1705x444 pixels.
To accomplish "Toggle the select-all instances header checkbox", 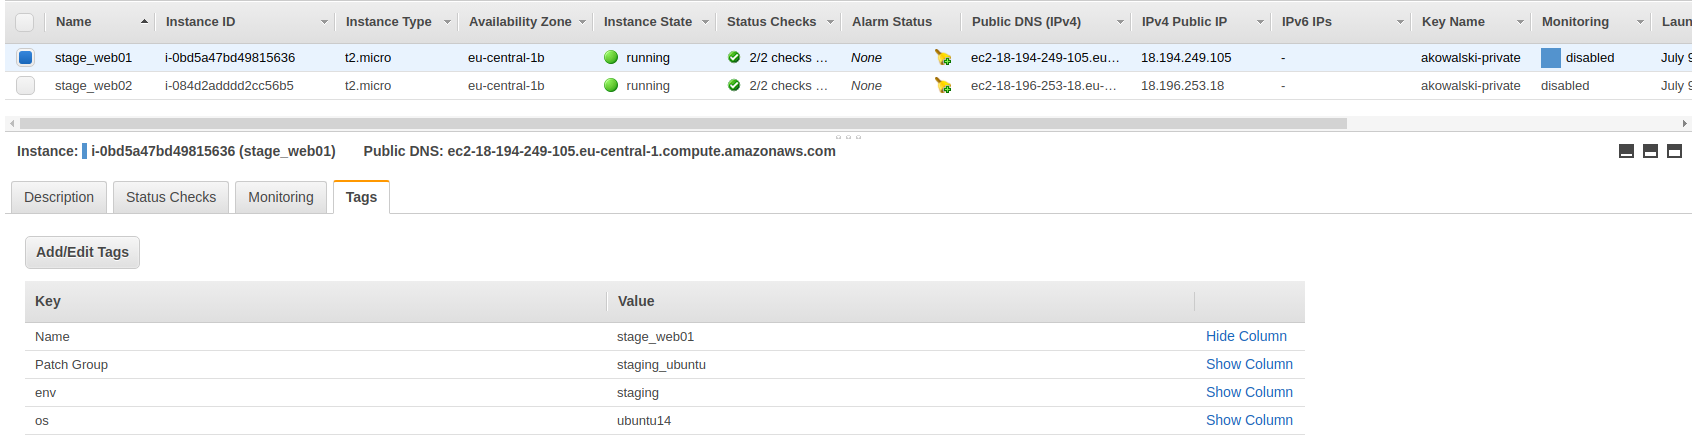I will [25, 22].
